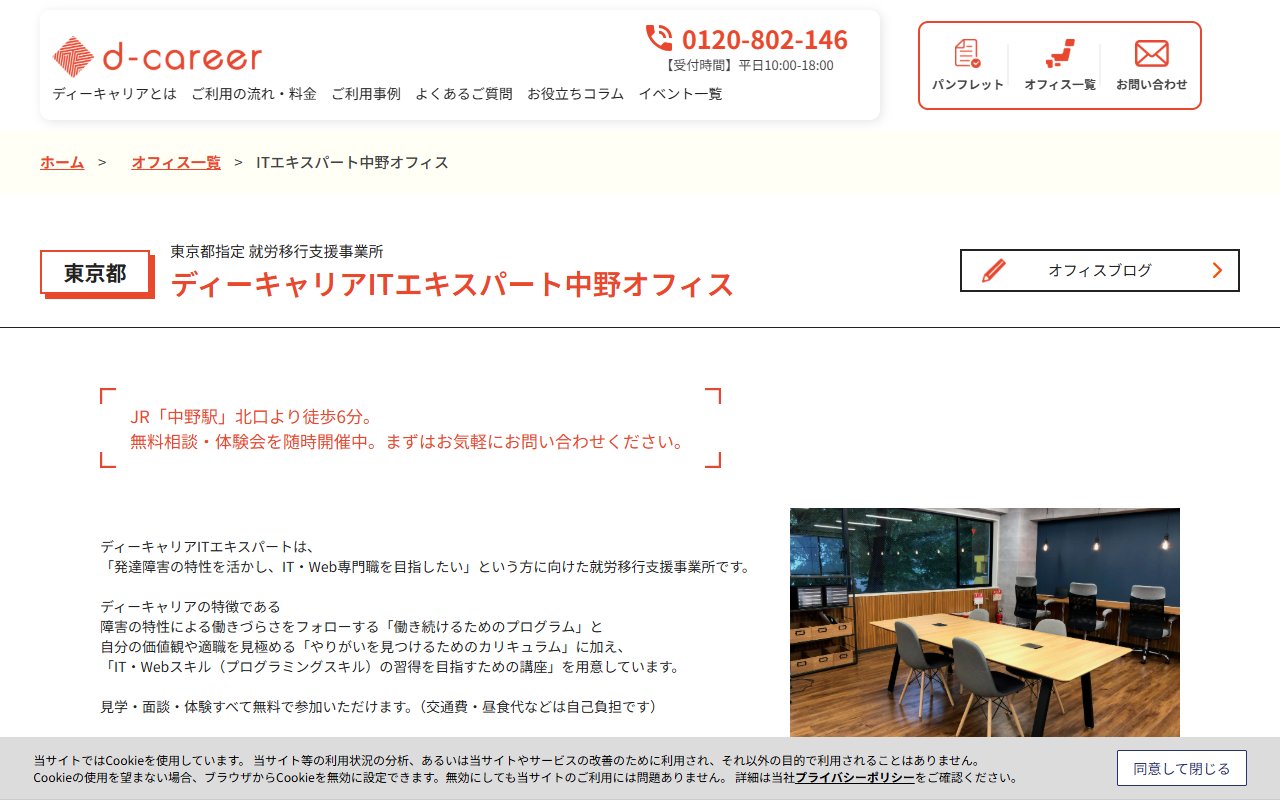Click 【受付時間】平日10:00-18:00 text
This screenshot has height=800, width=1280.
748,65
